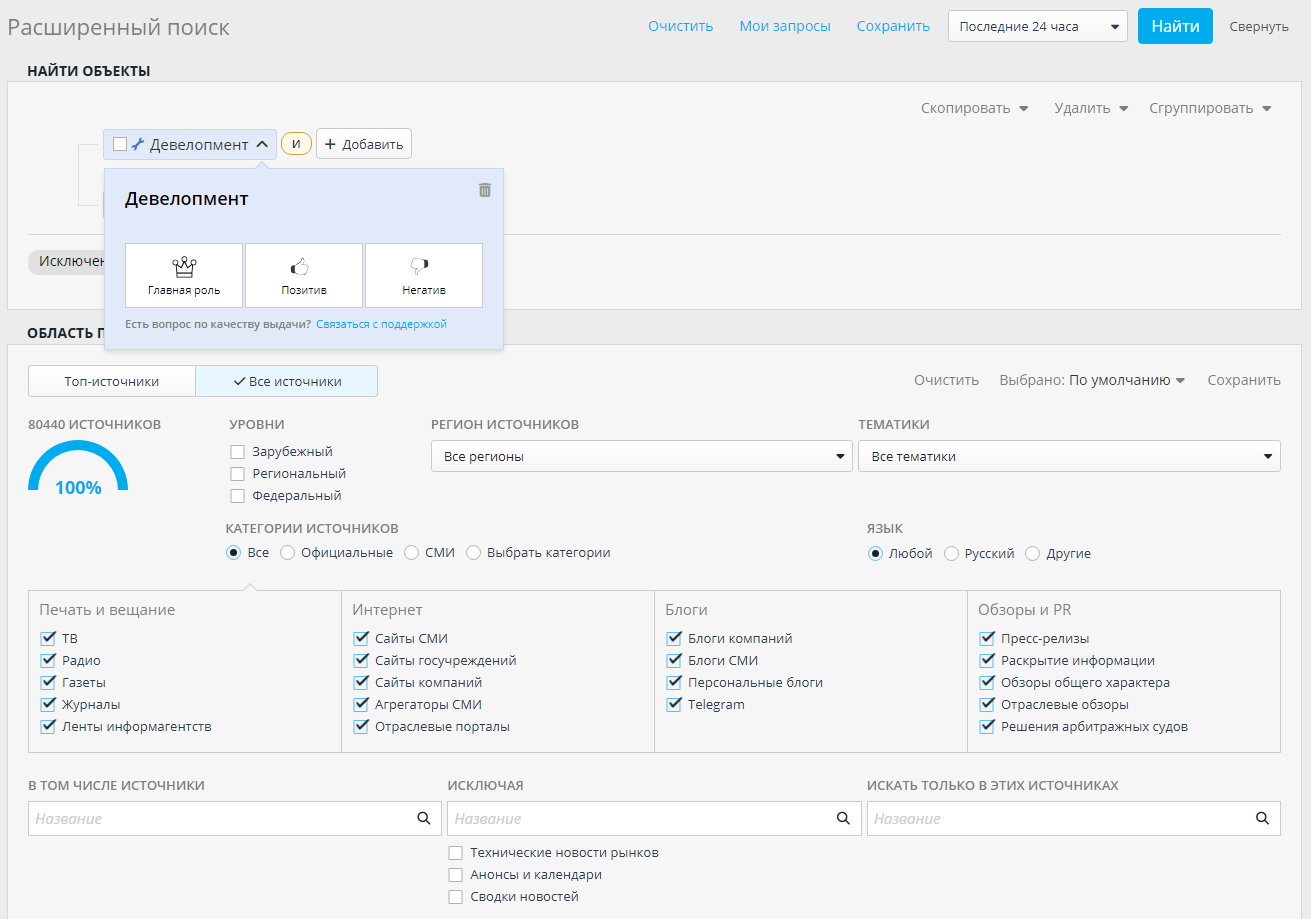Expand the Все регионы dropdown
Image resolution: width=1311 pixels, height=919 pixels.
point(641,456)
